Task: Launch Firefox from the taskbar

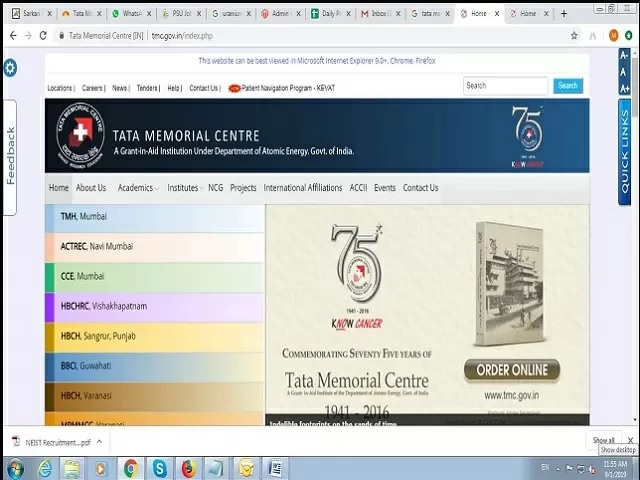Action: point(188,468)
